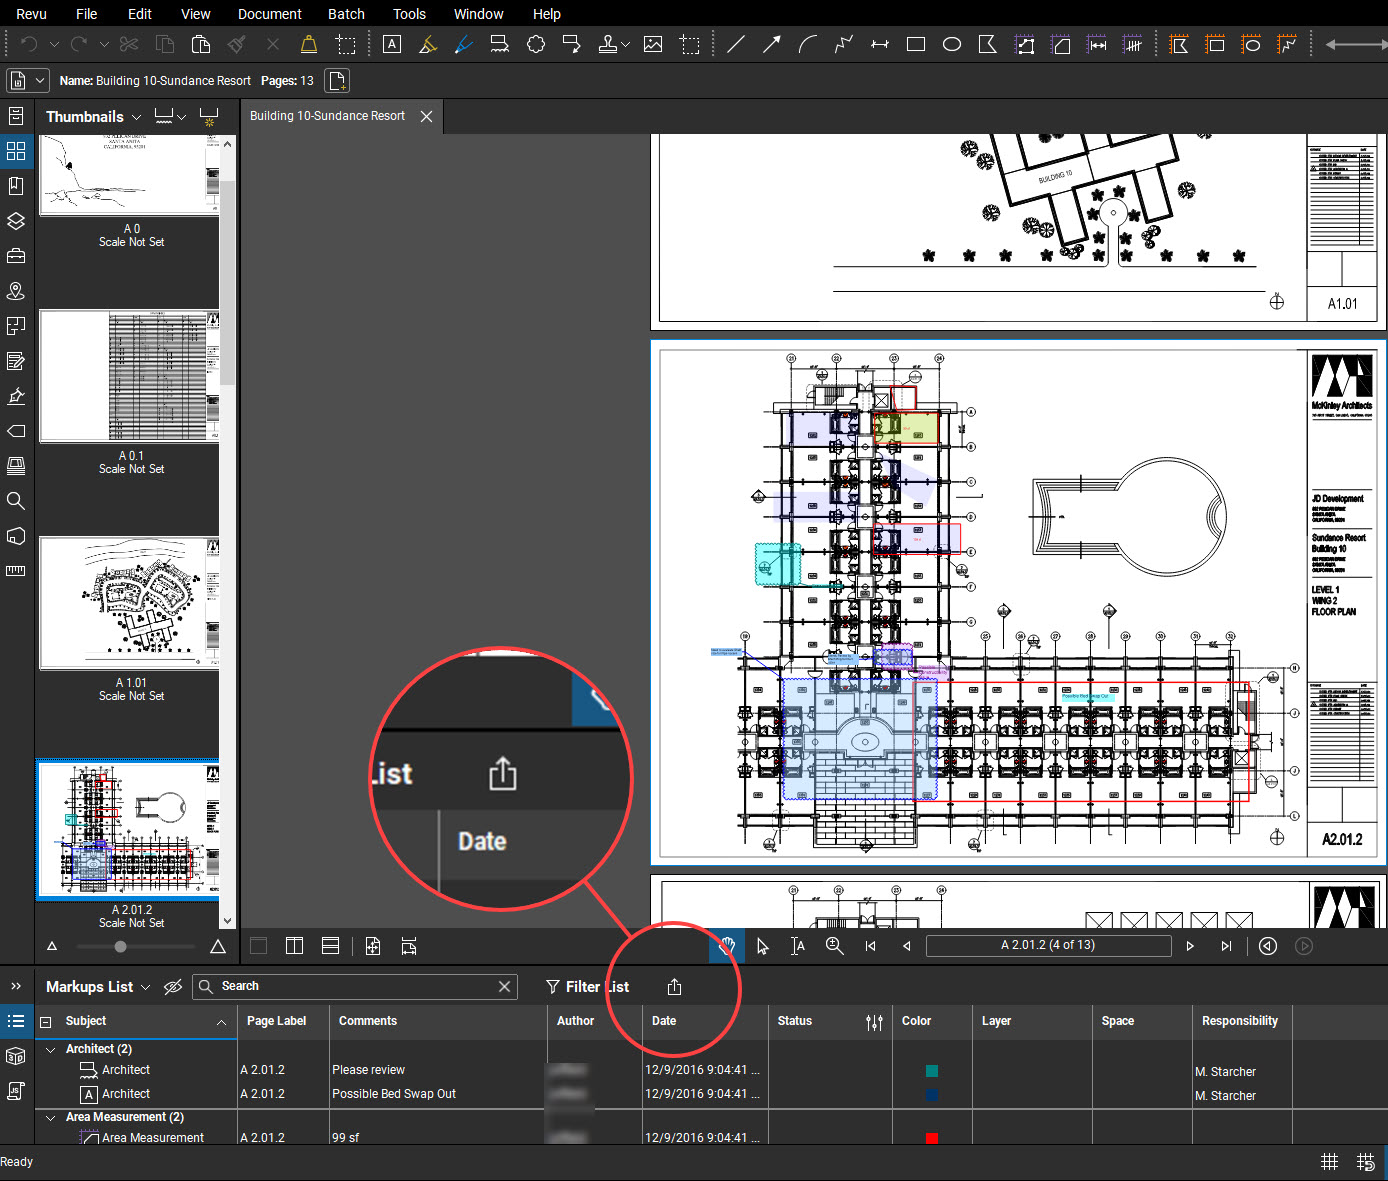Open the Stamp tool dropdown arrow

pyautogui.click(x=626, y=44)
